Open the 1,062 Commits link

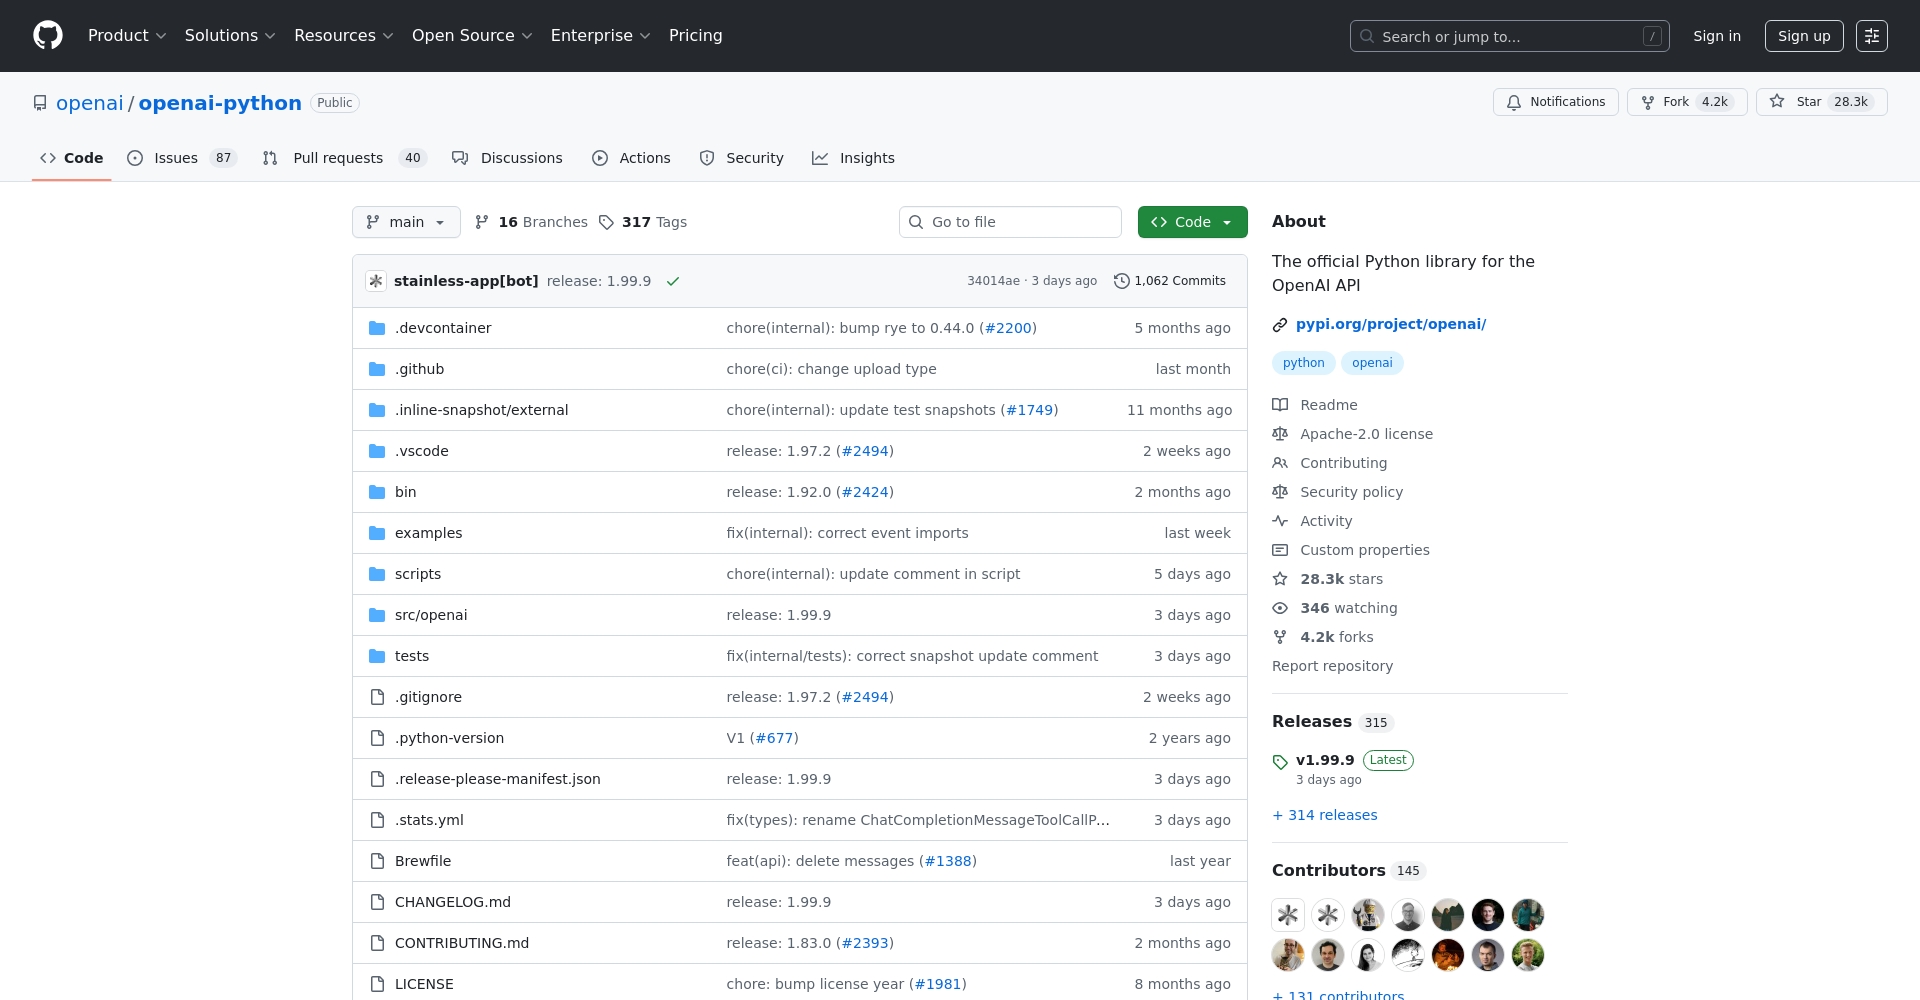click(x=1170, y=281)
